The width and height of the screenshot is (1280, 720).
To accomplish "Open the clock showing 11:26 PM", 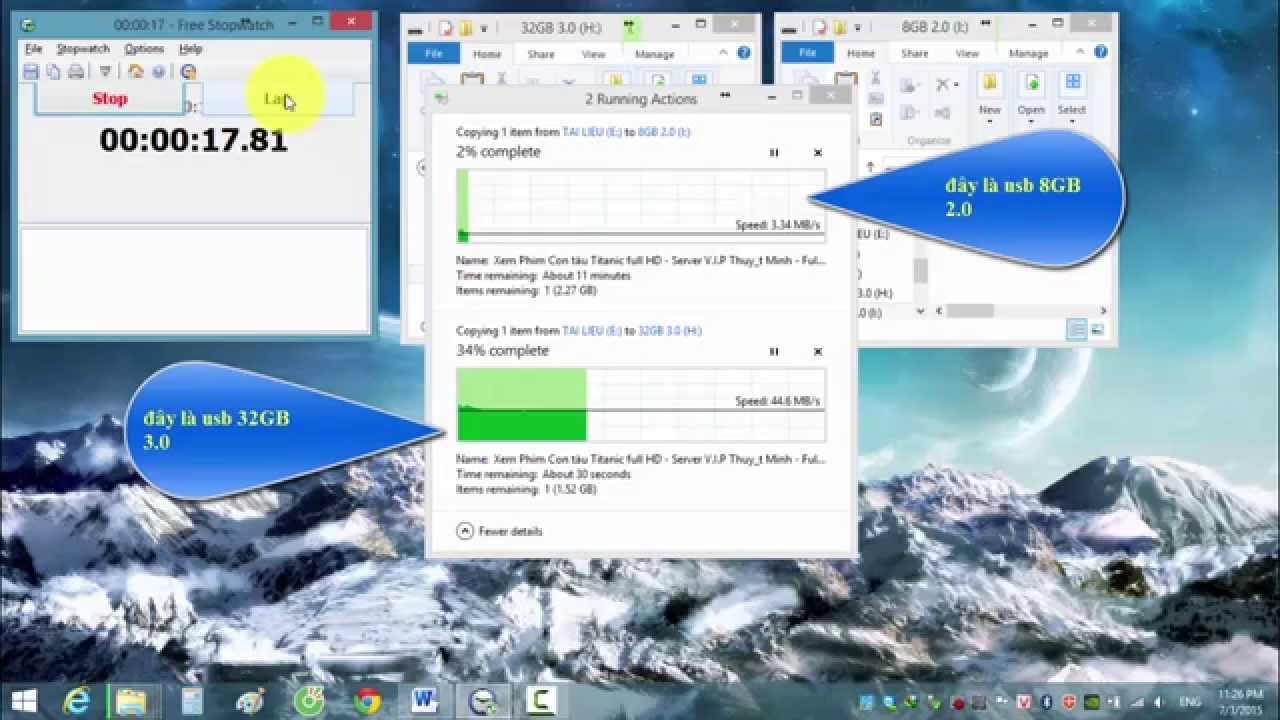I will tap(1239, 701).
